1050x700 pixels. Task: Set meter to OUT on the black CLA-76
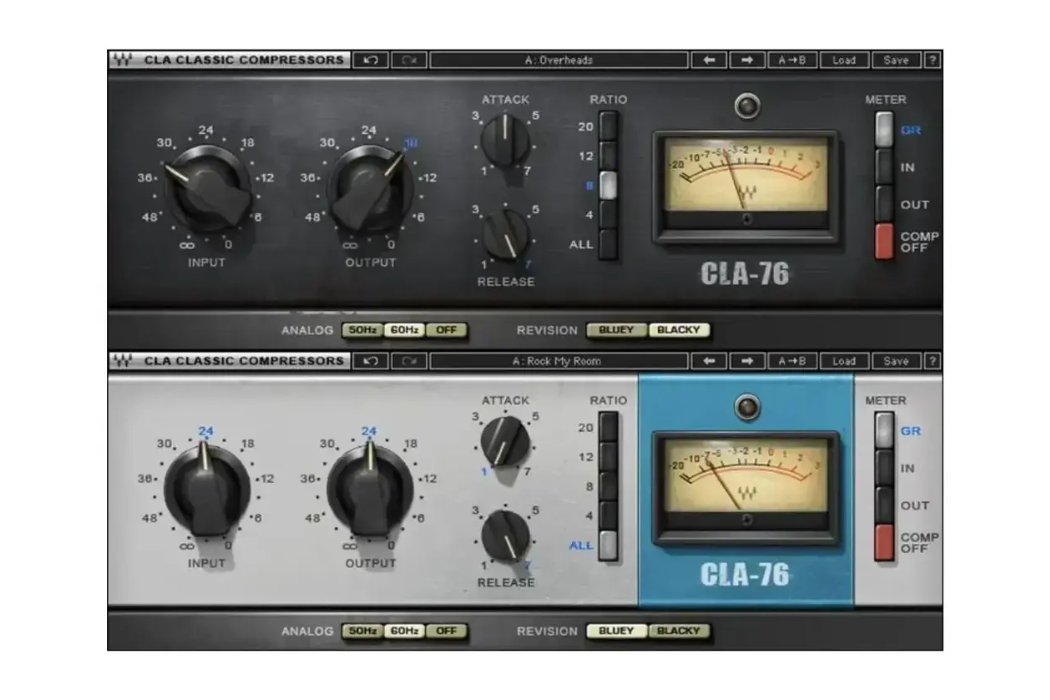[x=884, y=204]
